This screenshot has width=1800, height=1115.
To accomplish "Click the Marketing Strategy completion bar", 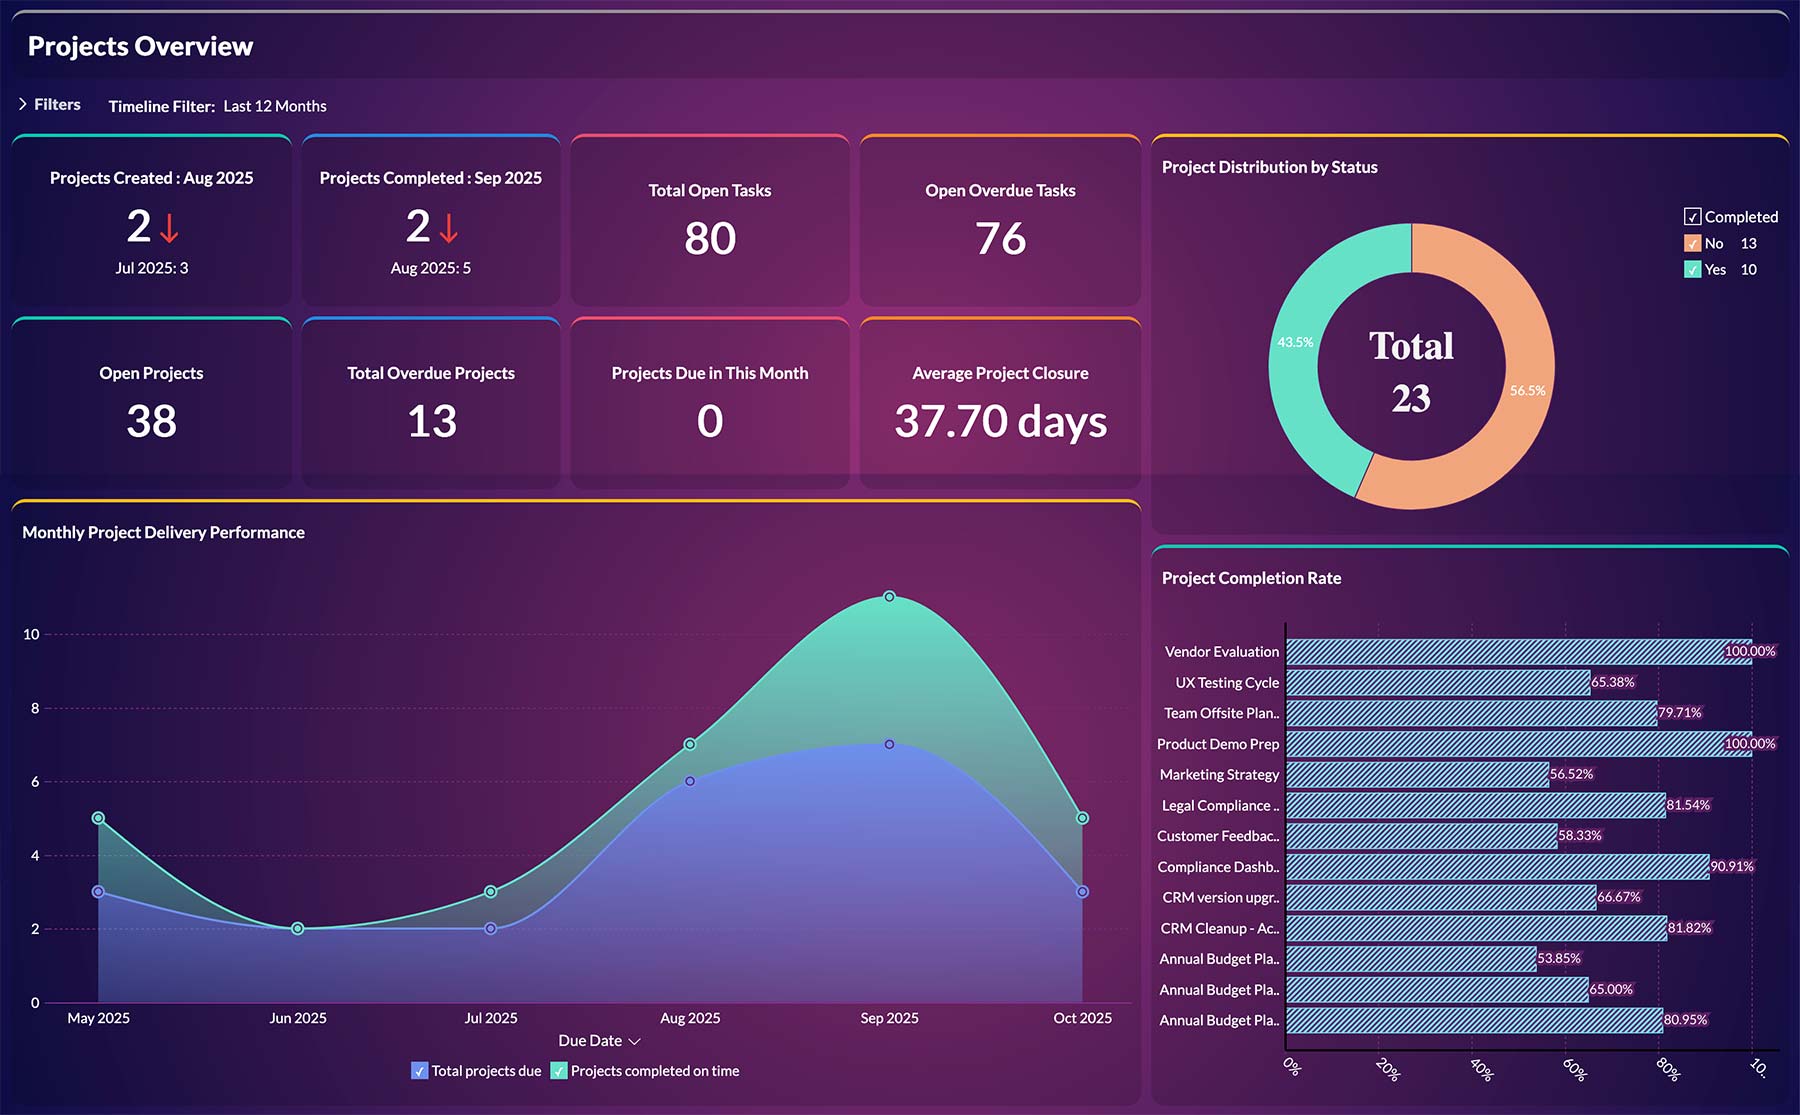I will click(1415, 775).
